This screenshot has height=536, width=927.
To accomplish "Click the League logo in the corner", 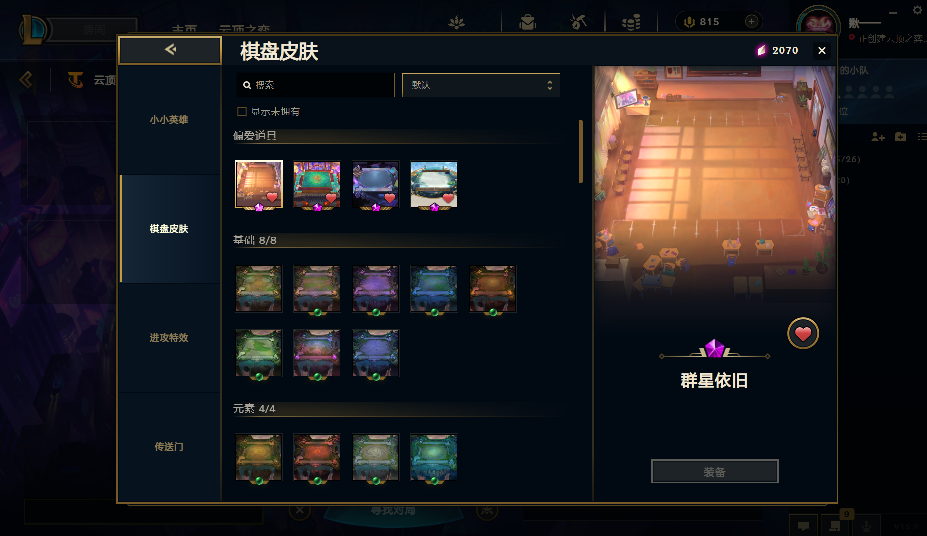I will tap(34, 28).
